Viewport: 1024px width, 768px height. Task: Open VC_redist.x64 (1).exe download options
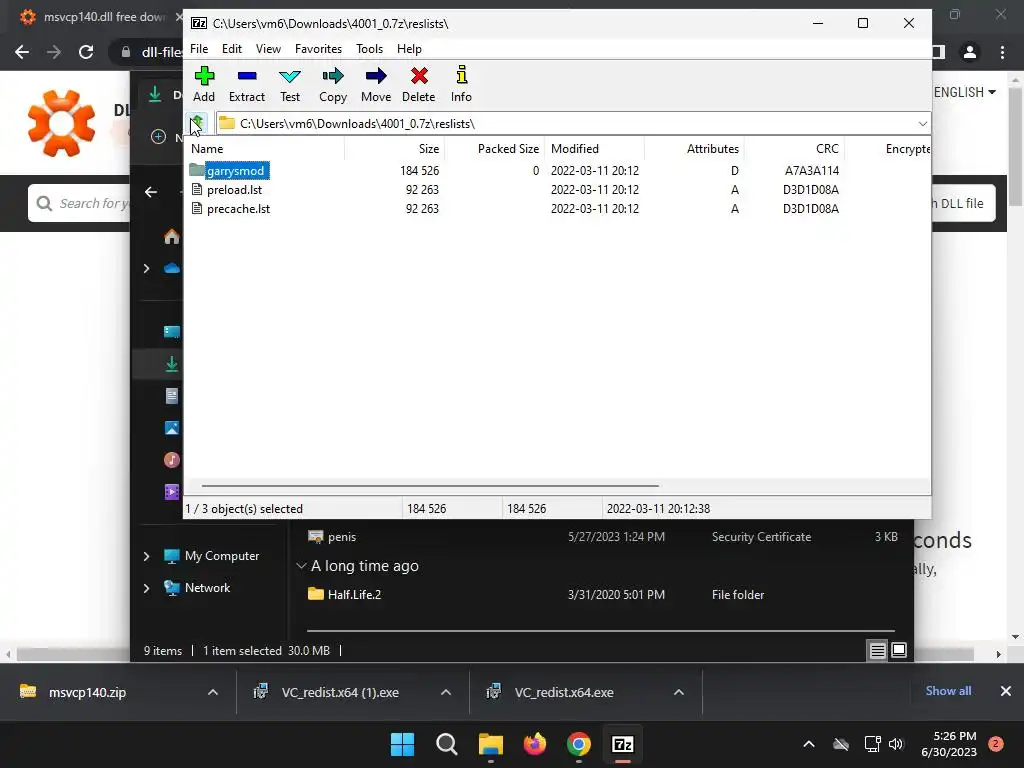pyautogui.click(x=446, y=692)
